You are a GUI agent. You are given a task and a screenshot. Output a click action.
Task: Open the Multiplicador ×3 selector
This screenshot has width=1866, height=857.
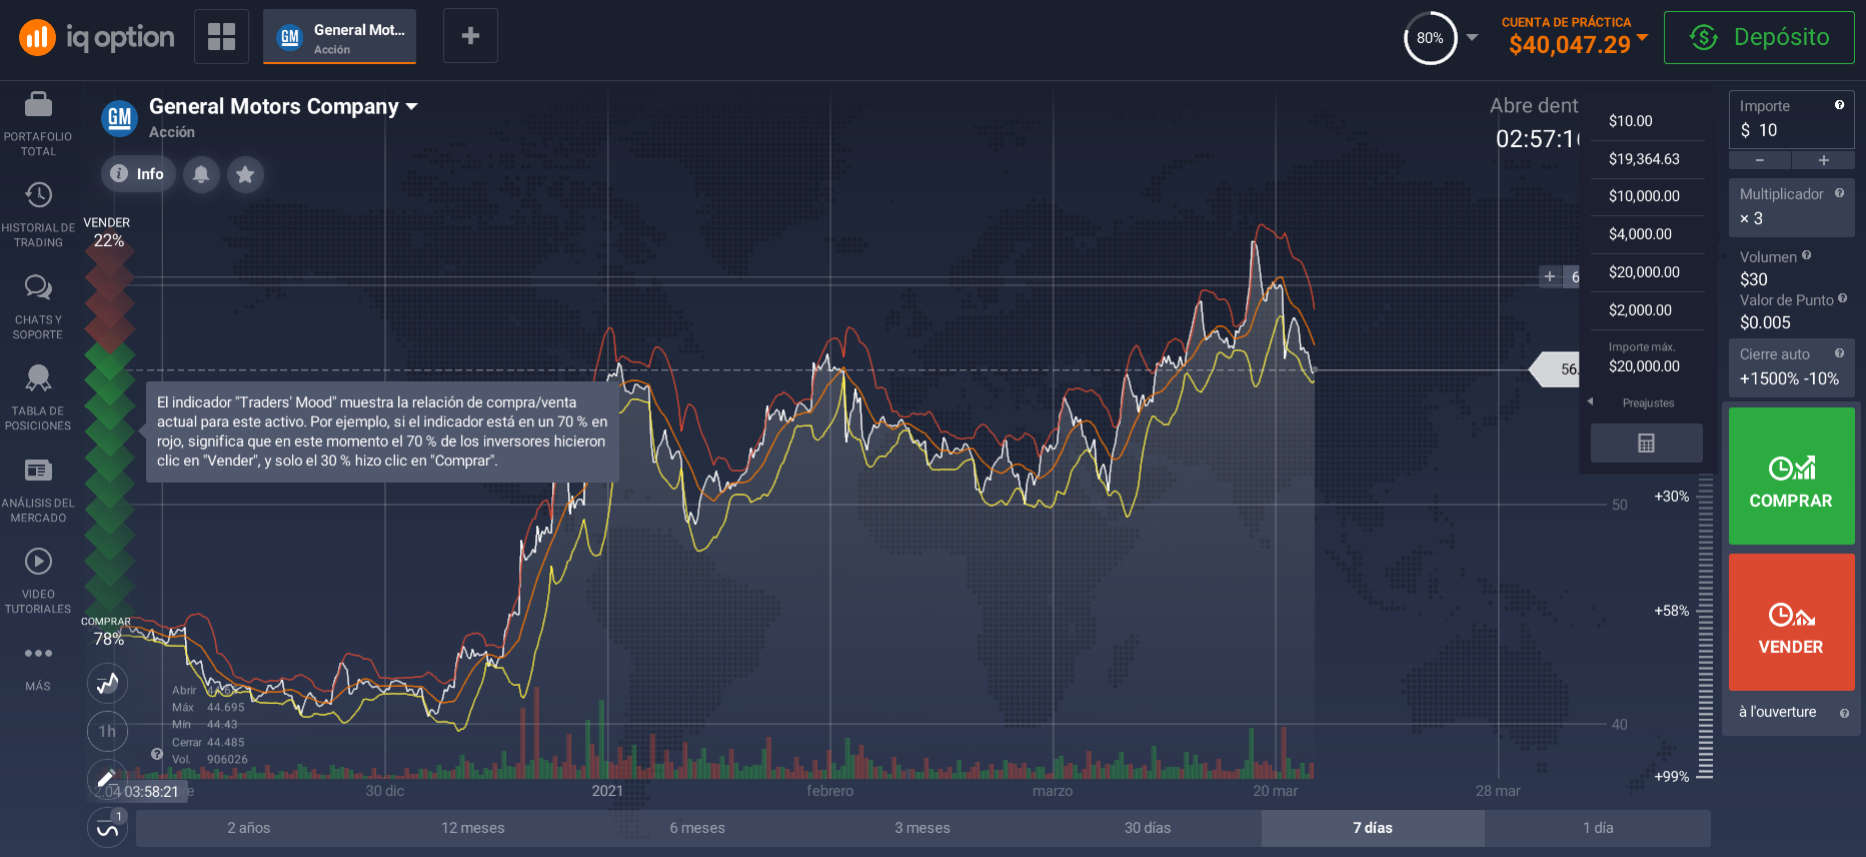click(1791, 208)
